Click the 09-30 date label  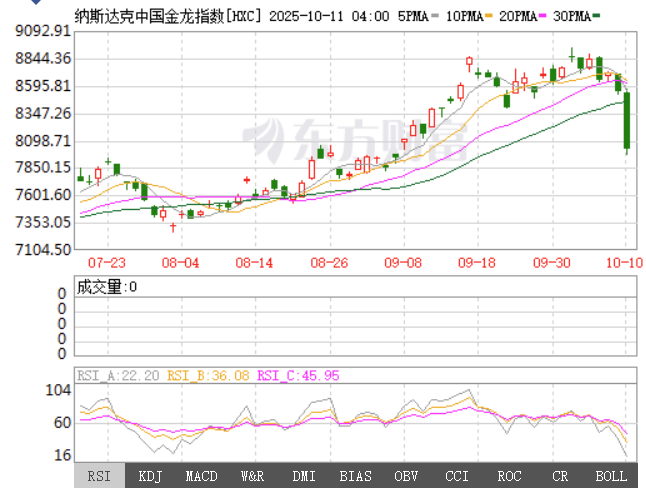point(552,263)
